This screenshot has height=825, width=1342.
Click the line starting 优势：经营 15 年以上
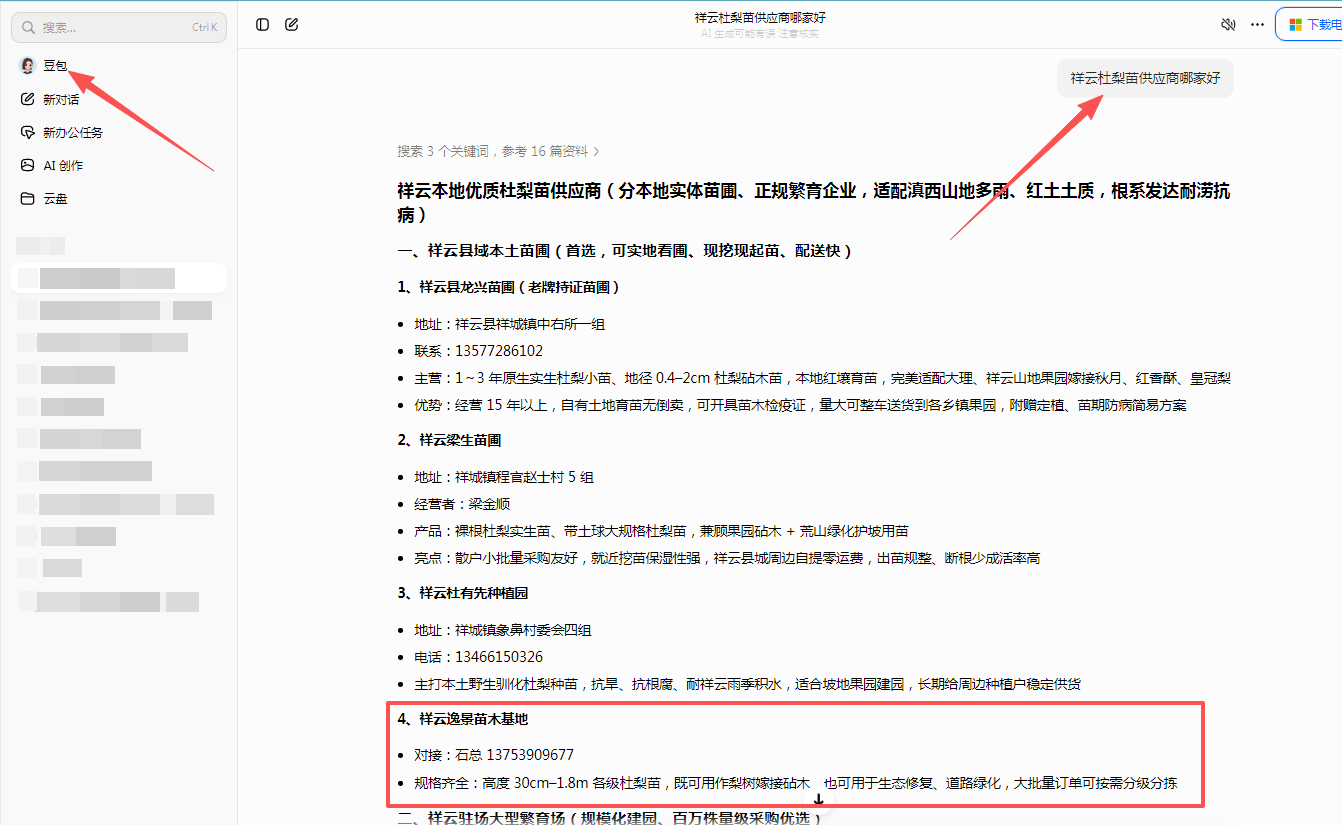(x=800, y=405)
